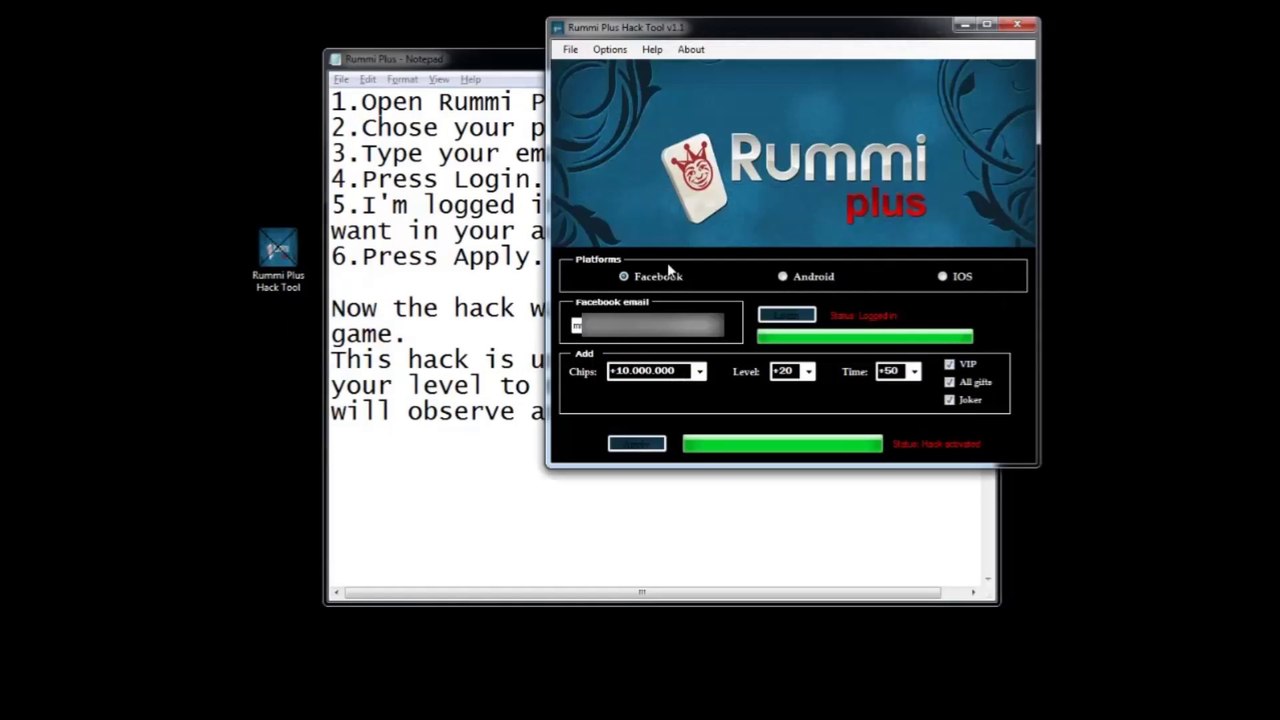Open the Rummi Plus Hack Tool desktop icon
This screenshot has height=720, width=1280.
(278, 260)
